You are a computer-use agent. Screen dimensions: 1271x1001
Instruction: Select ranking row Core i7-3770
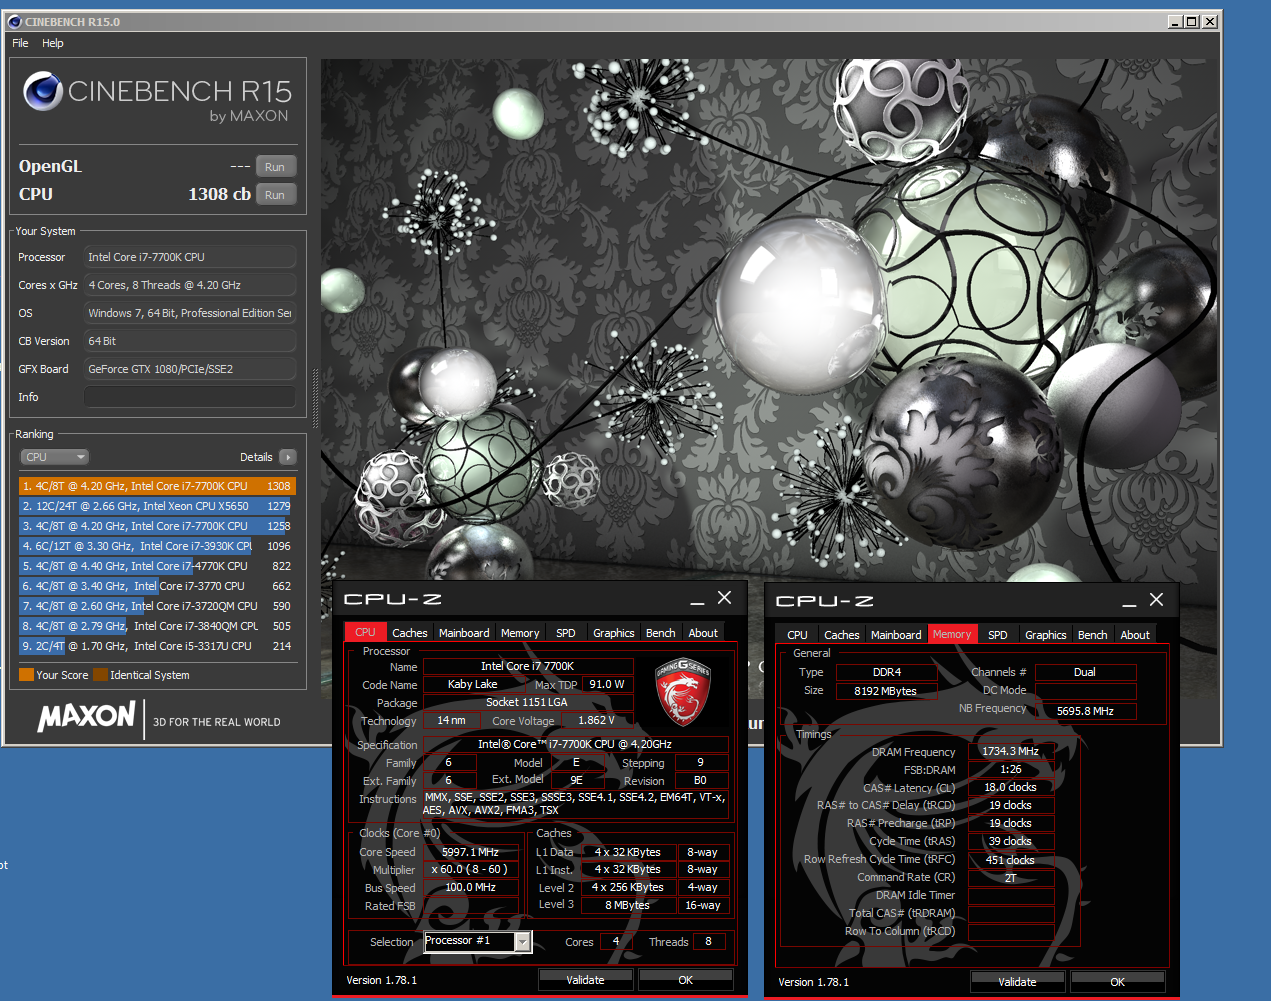157,586
